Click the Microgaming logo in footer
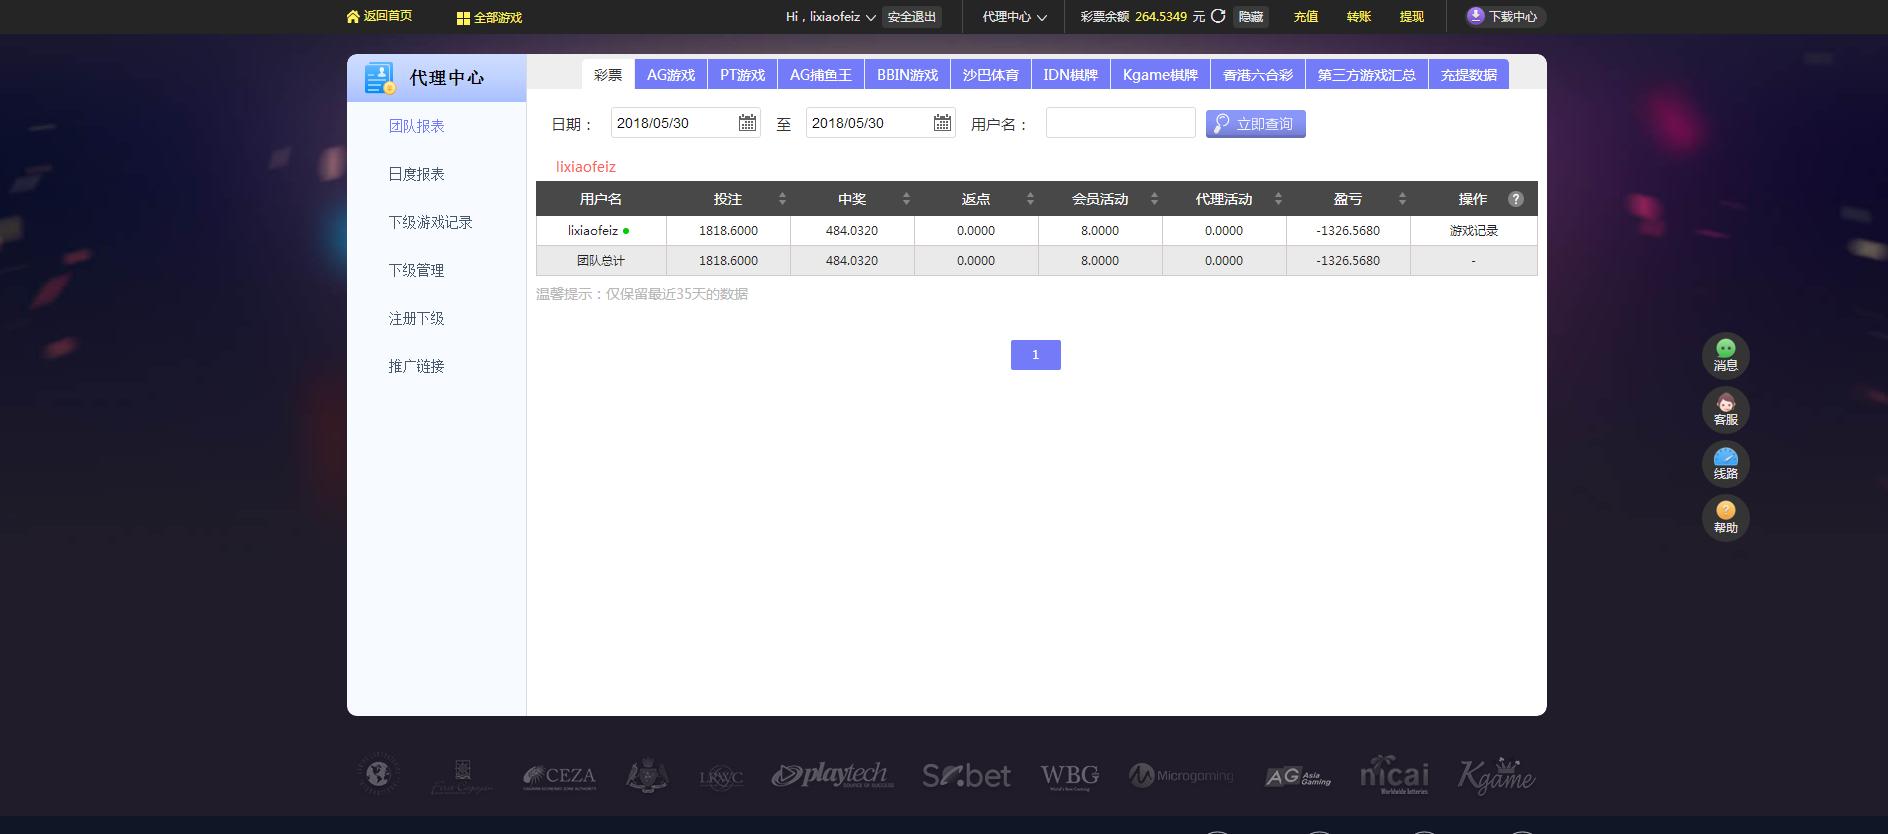 [x=1181, y=775]
